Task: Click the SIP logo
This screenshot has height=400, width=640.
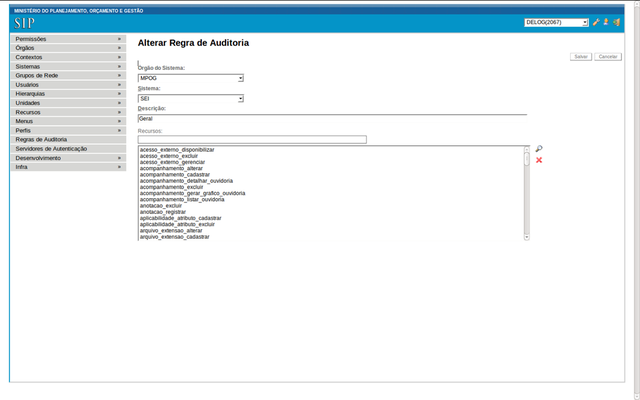Action: pos(25,23)
